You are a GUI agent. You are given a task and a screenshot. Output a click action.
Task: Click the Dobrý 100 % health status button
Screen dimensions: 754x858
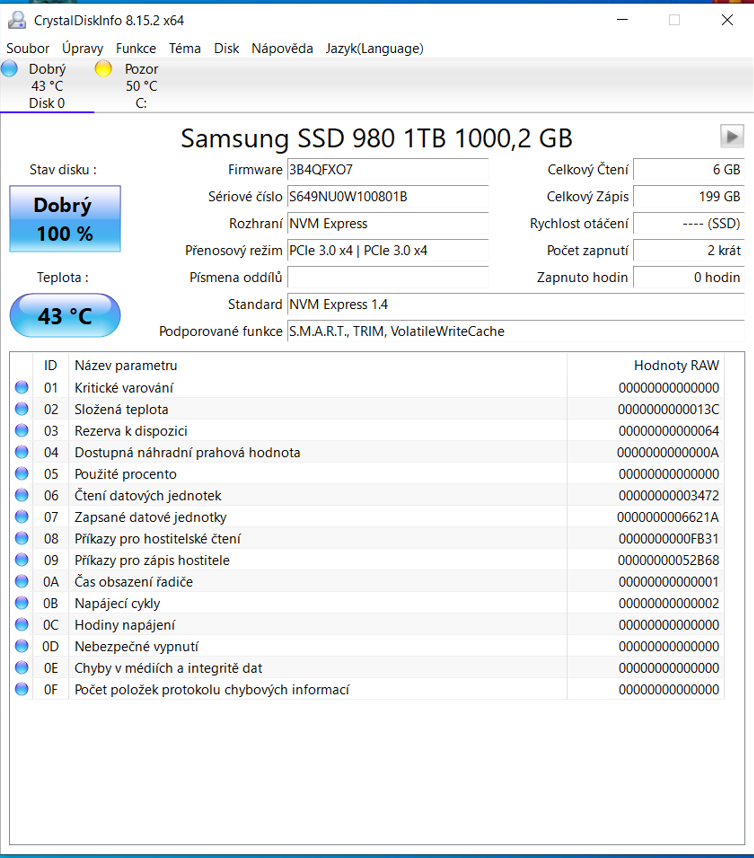coord(65,219)
